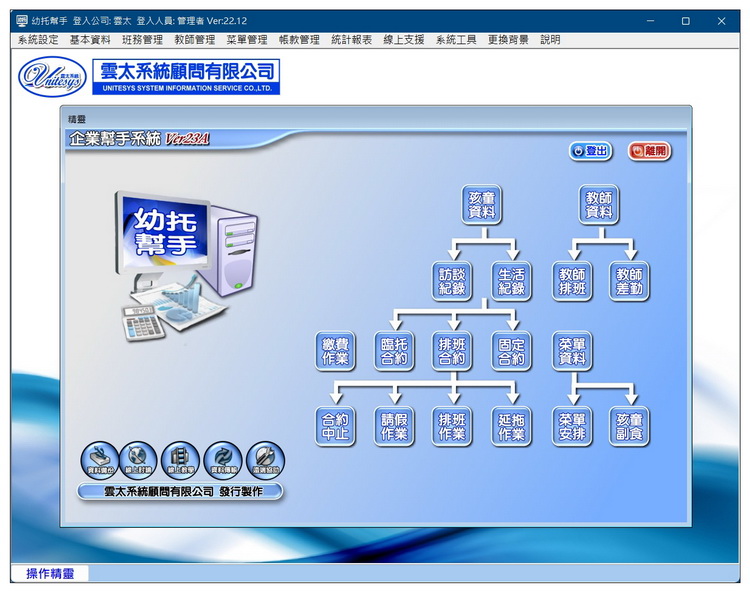
Task: Click the 幼托幫手 computer illustration
Action: (x=186, y=265)
